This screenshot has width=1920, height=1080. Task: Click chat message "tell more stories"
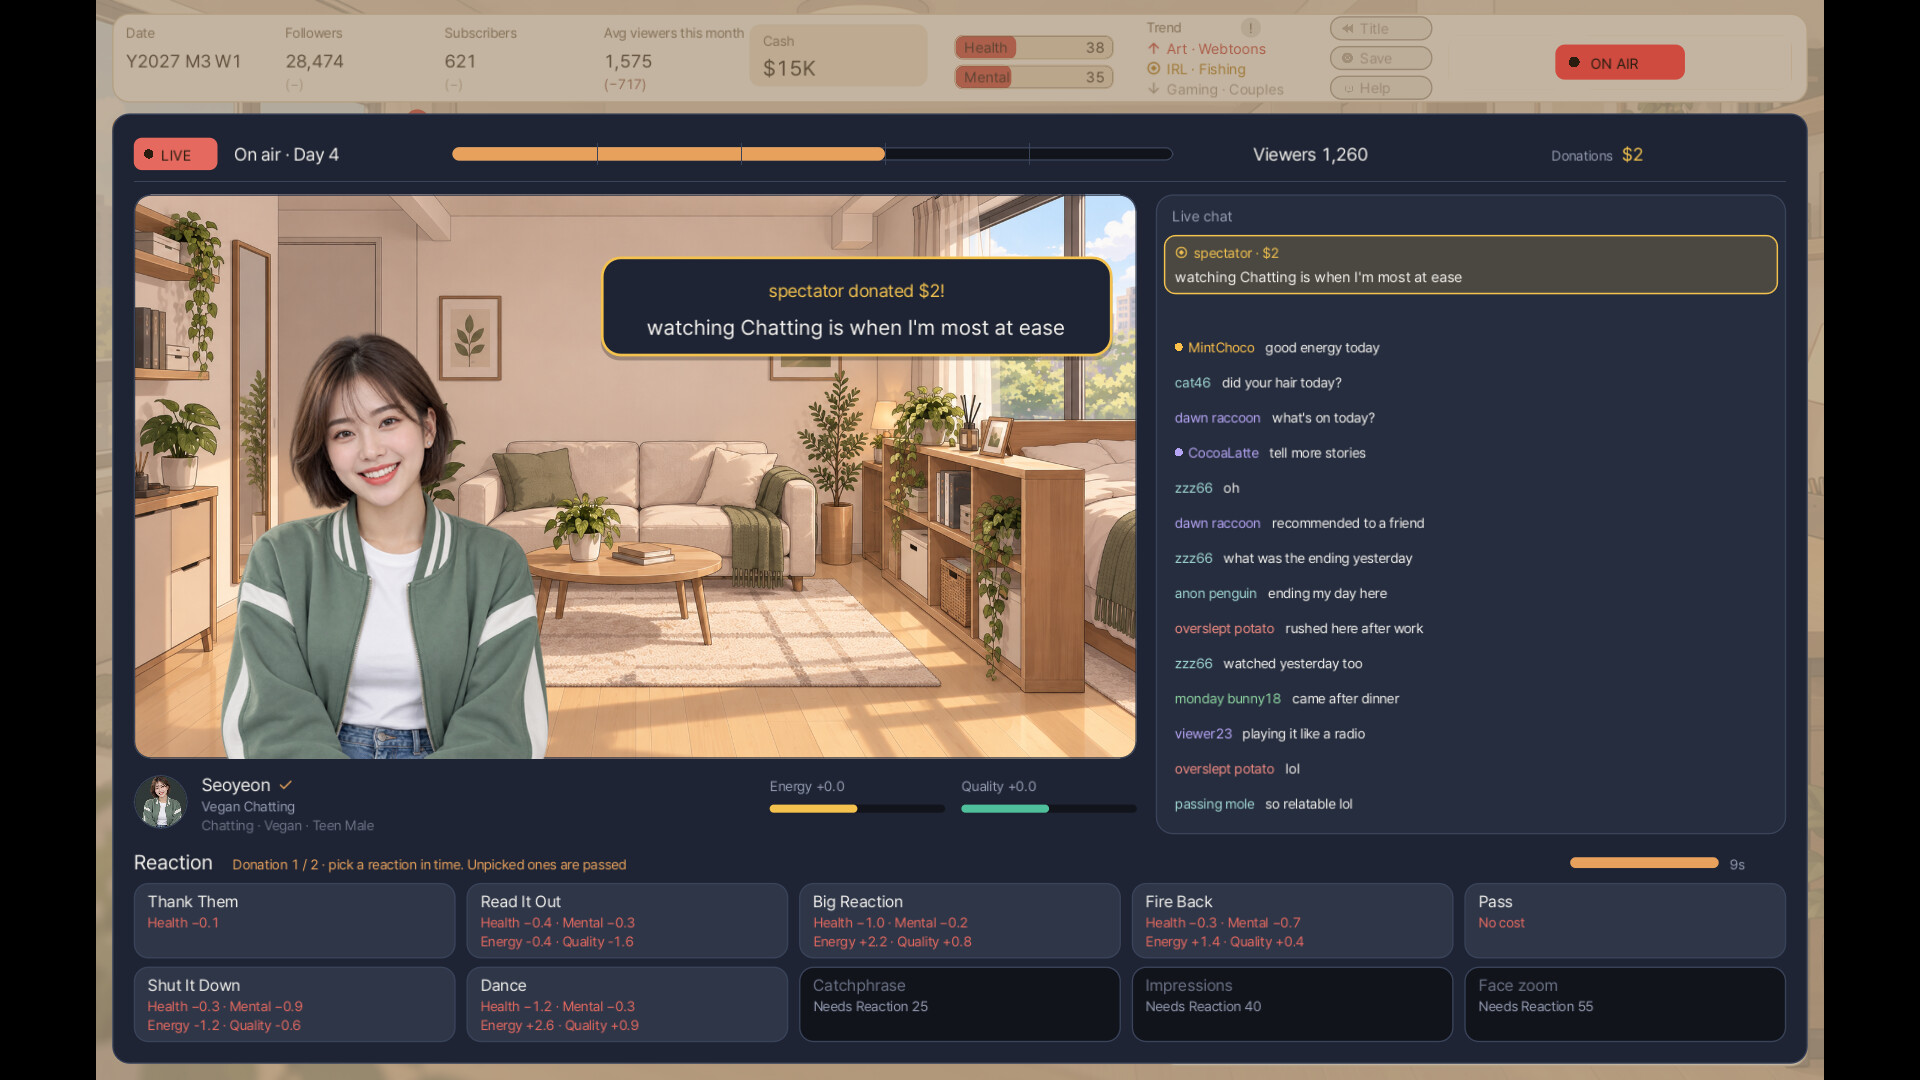tap(1317, 453)
